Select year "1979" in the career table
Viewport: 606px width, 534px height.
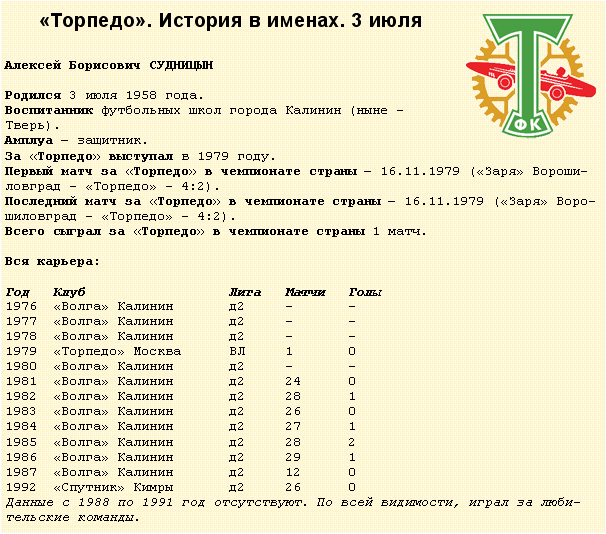tap(21, 351)
